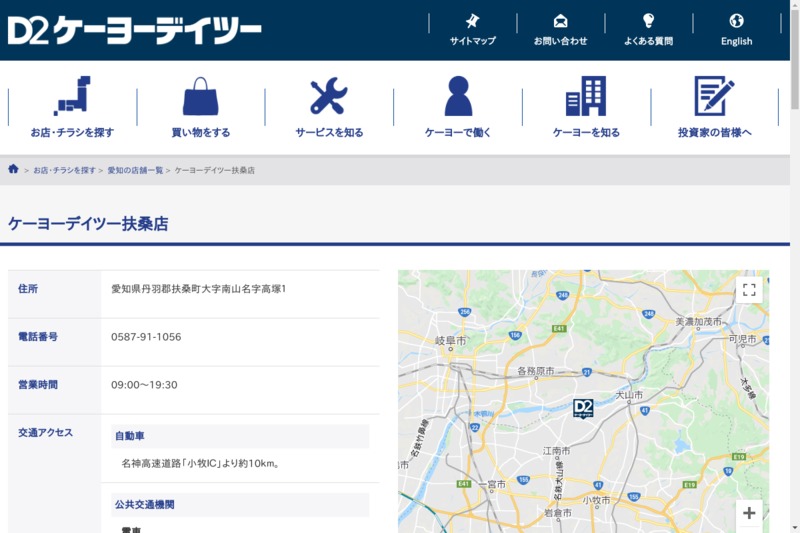
Task: Click 江南市 label on the map
Action: [557, 450]
